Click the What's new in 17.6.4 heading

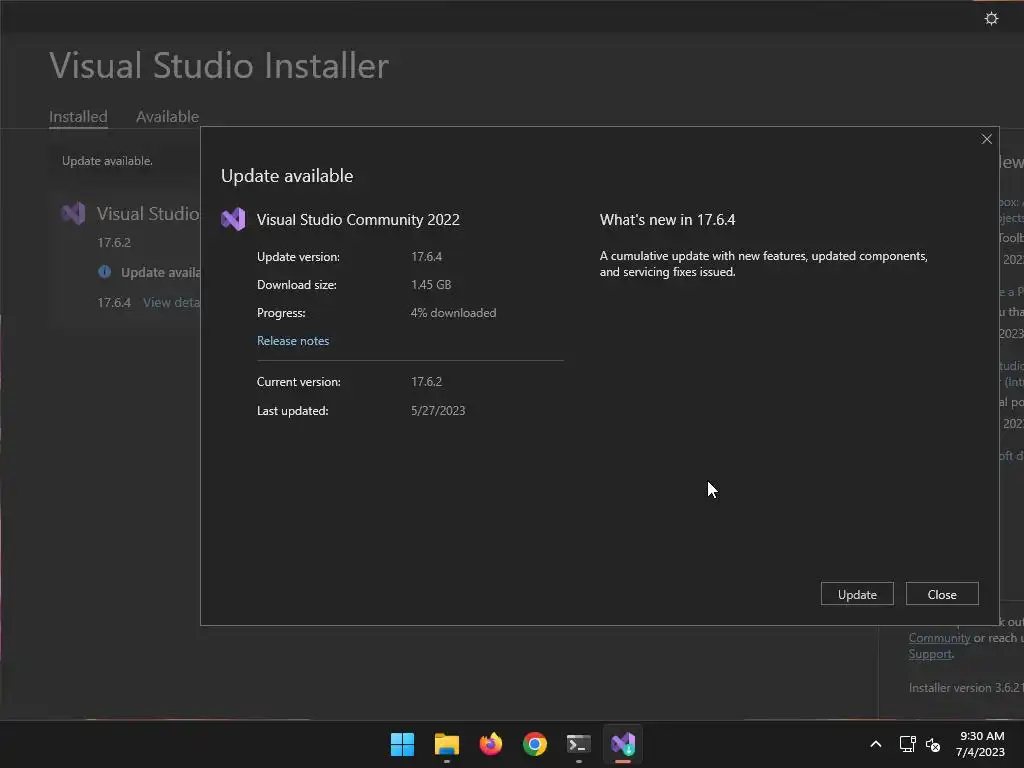point(667,219)
